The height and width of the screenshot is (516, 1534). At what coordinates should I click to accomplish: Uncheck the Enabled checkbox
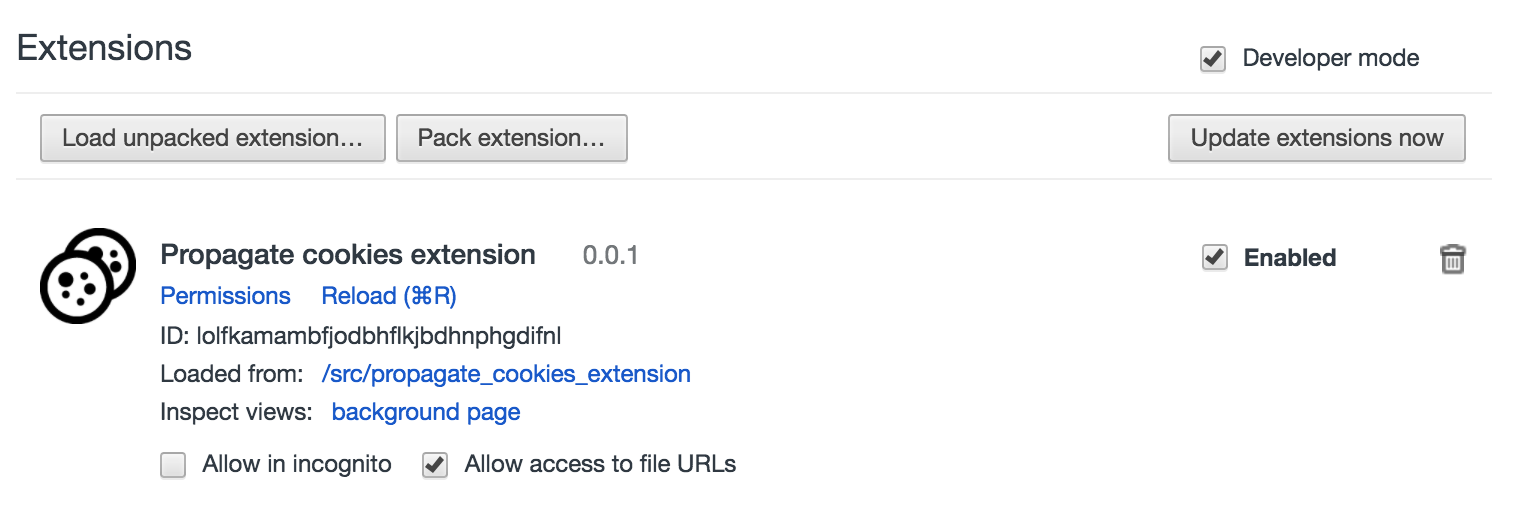(x=1214, y=258)
